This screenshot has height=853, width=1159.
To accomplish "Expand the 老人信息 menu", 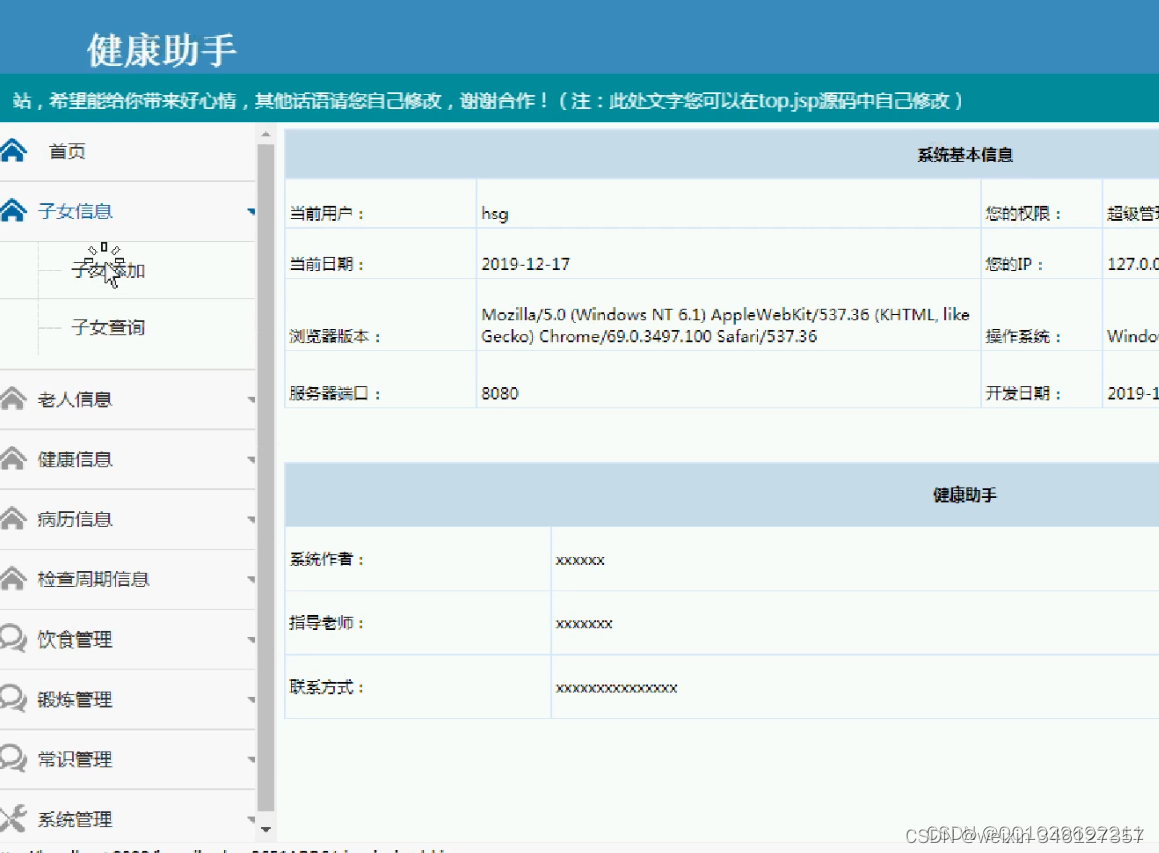I will [x=250, y=398].
